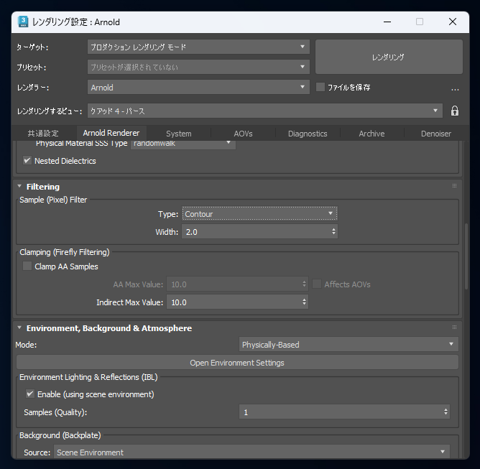This screenshot has width=480, height=469.
Task: Open the レンダリングするビュー dropdown
Action: click(265, 111)
